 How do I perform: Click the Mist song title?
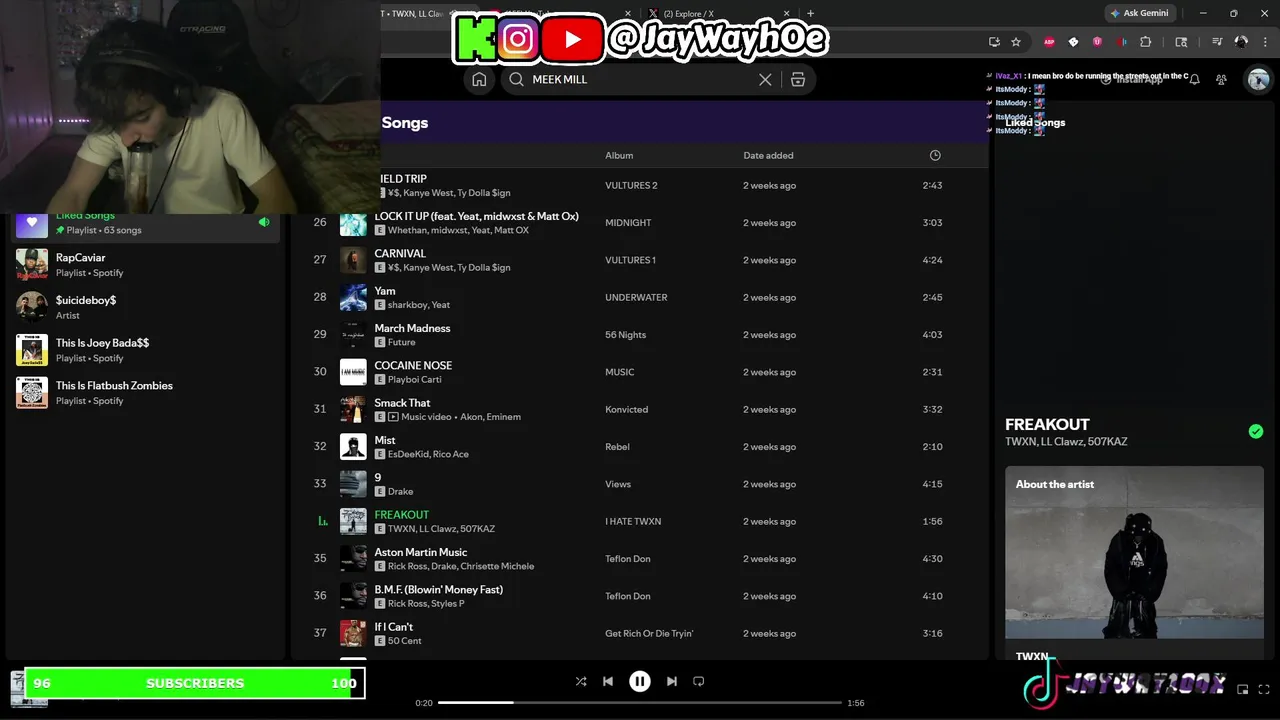(x=385, y=440)
